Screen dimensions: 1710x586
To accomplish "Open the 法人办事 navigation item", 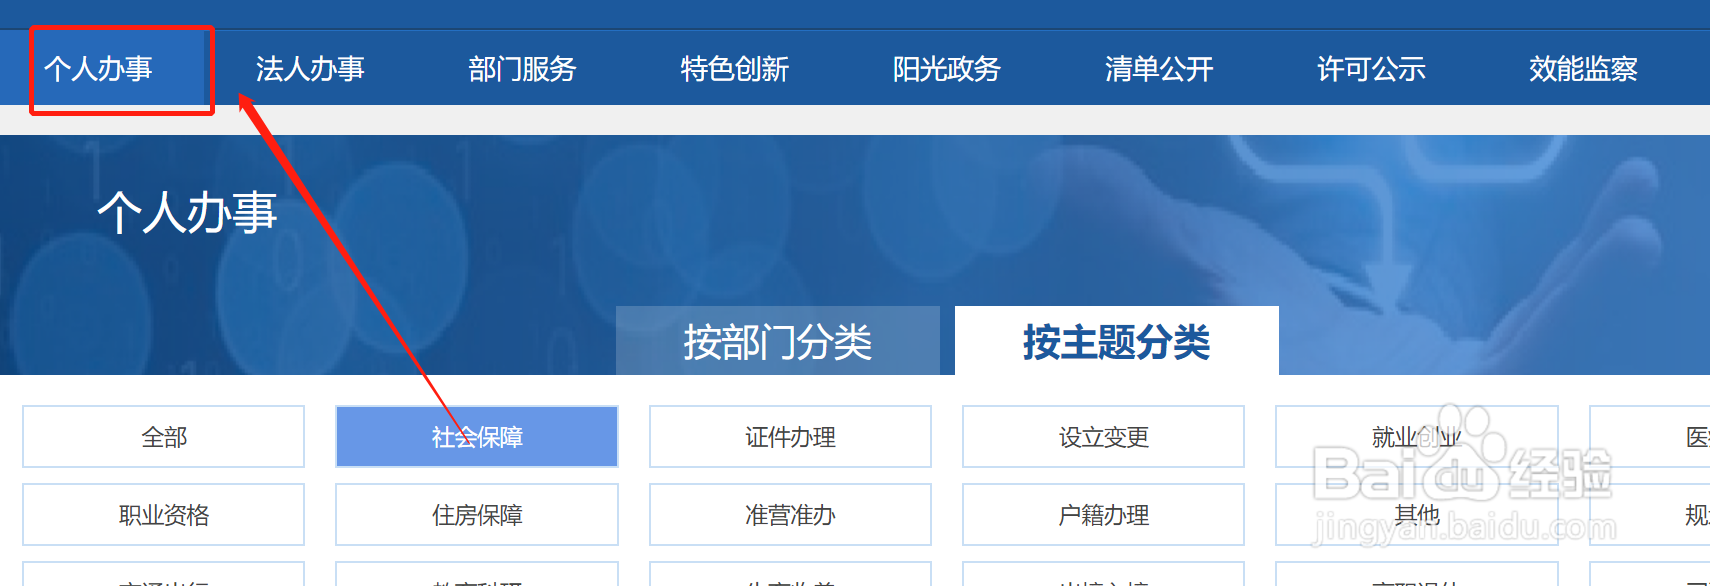I will point(310,69).
